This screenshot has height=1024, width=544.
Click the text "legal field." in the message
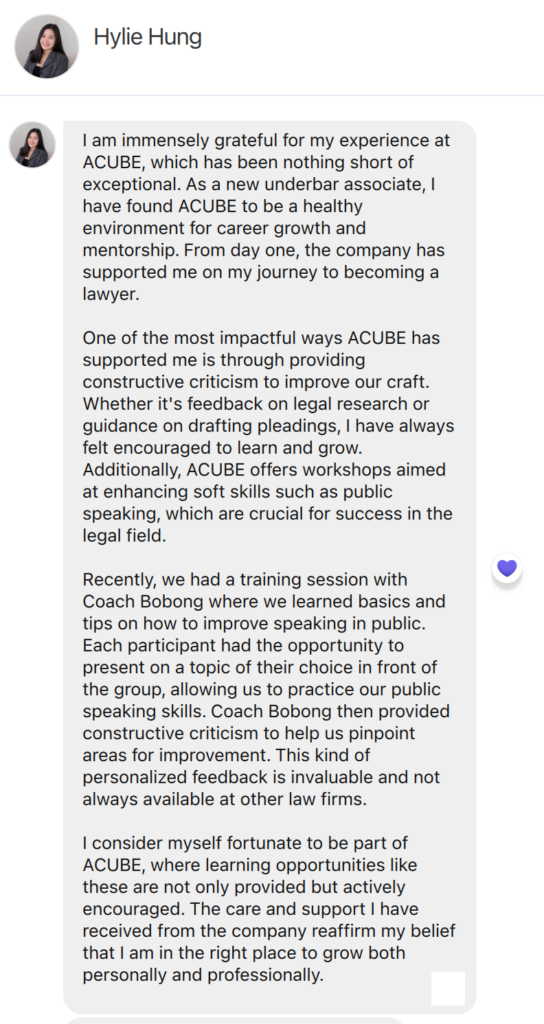[116, 536]
